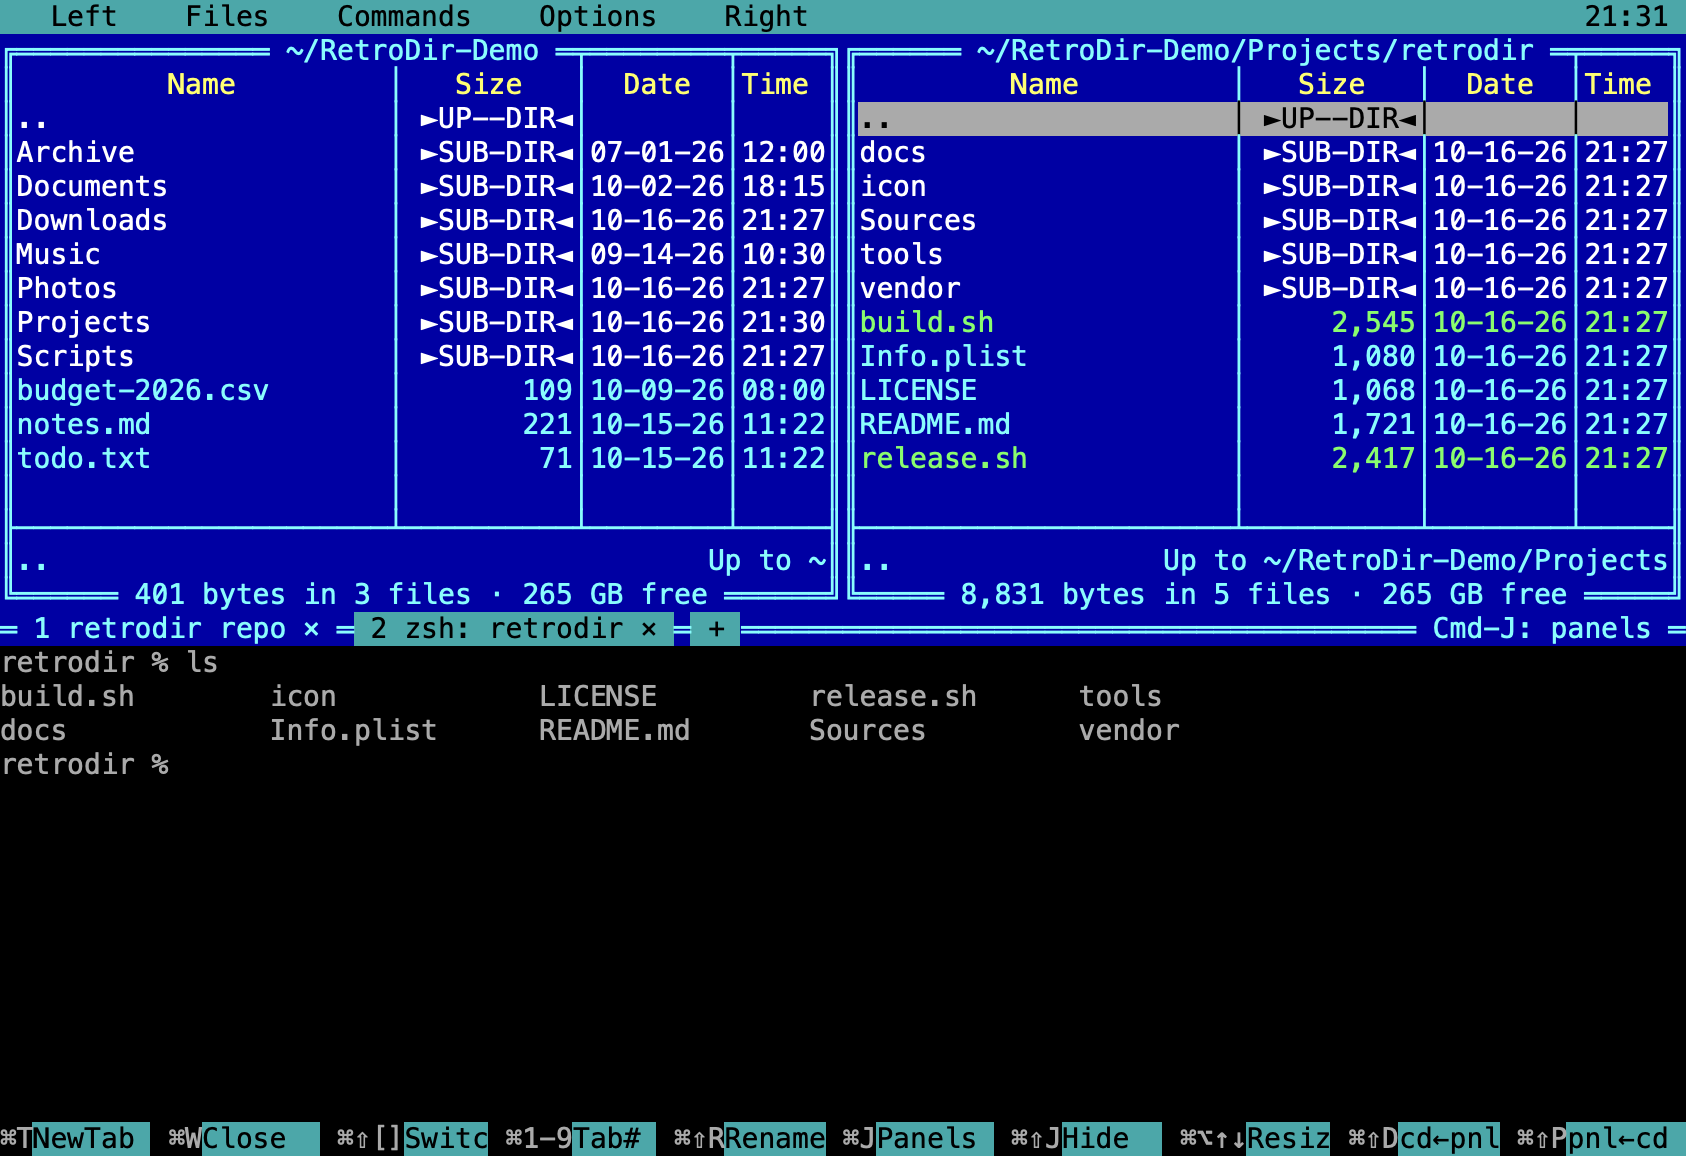The height and width of the screenshot is (1156, 1686).
Task: Select the Music folder in left panel
Action: pyautogui.click(x=421, y=254)
